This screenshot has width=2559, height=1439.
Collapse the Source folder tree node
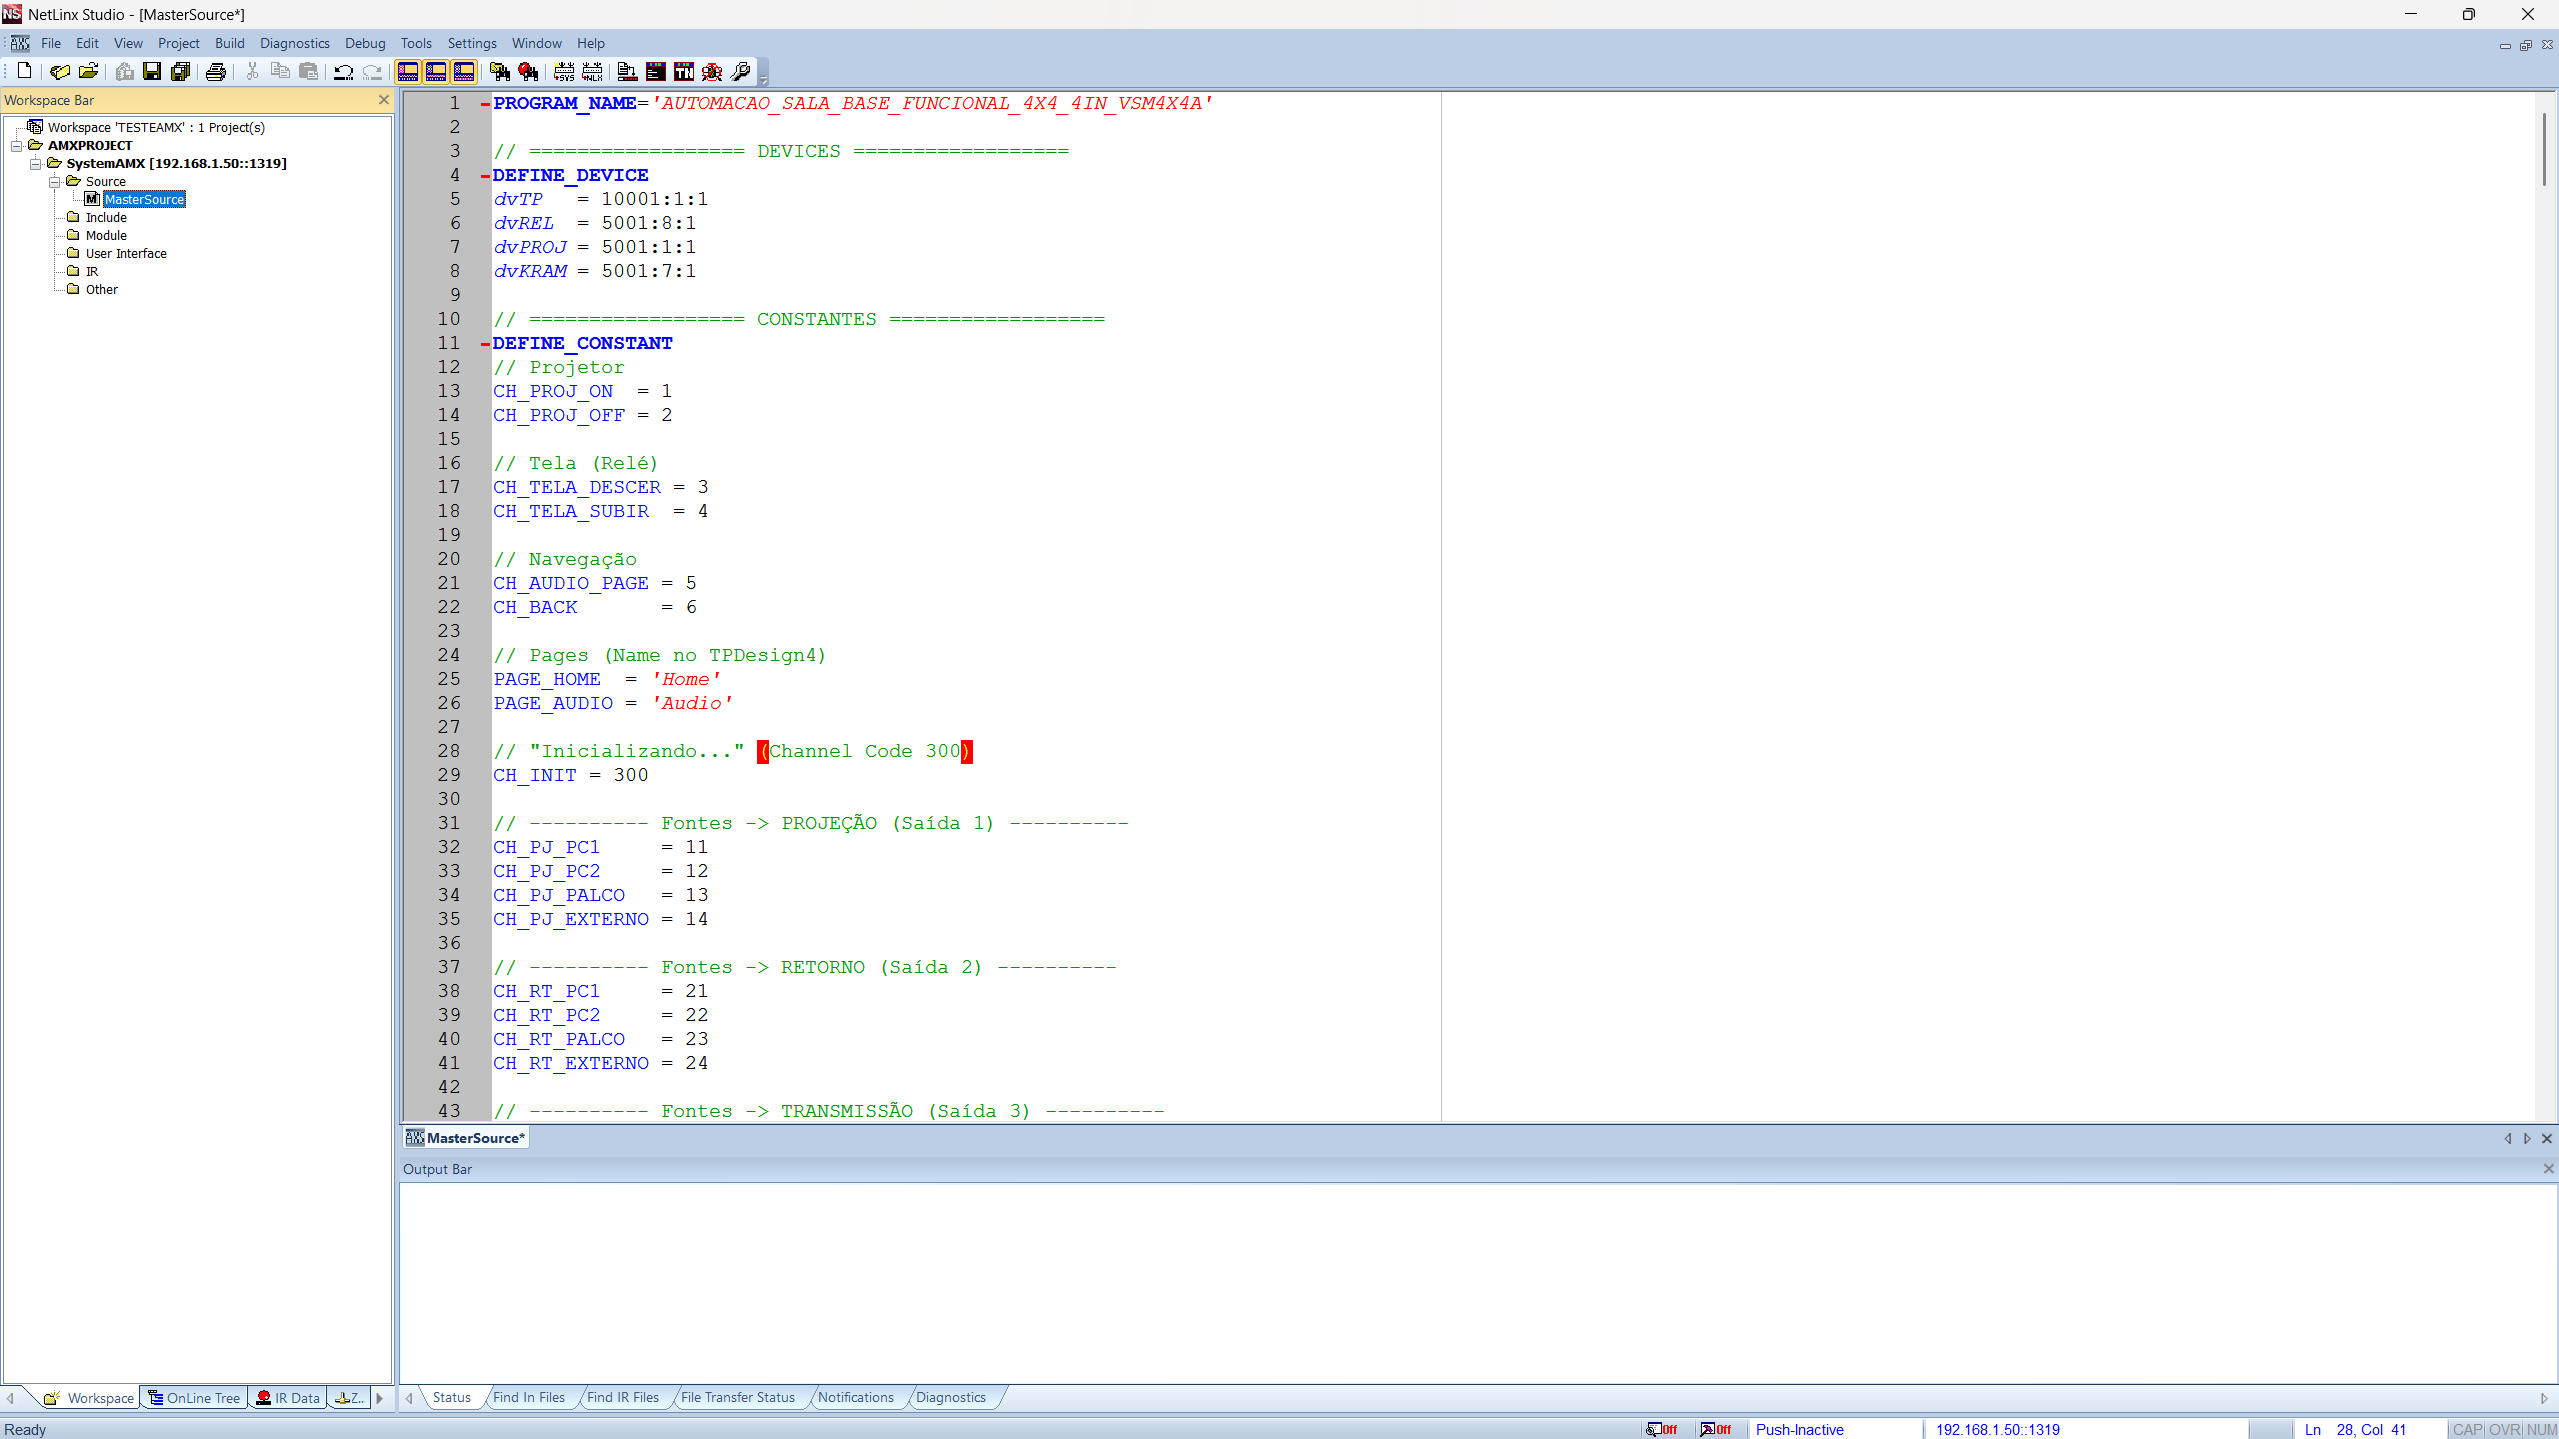pos(55,181)
